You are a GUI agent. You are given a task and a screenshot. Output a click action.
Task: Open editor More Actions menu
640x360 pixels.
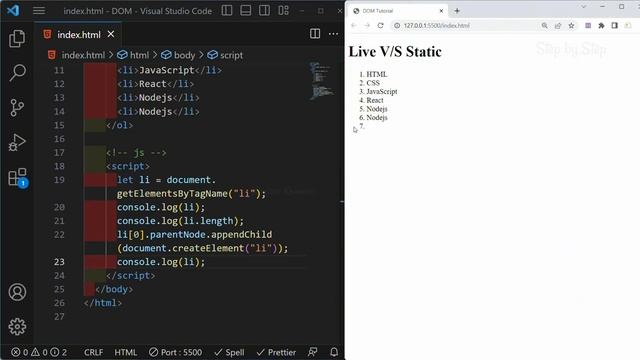click(x=333, y=34)
